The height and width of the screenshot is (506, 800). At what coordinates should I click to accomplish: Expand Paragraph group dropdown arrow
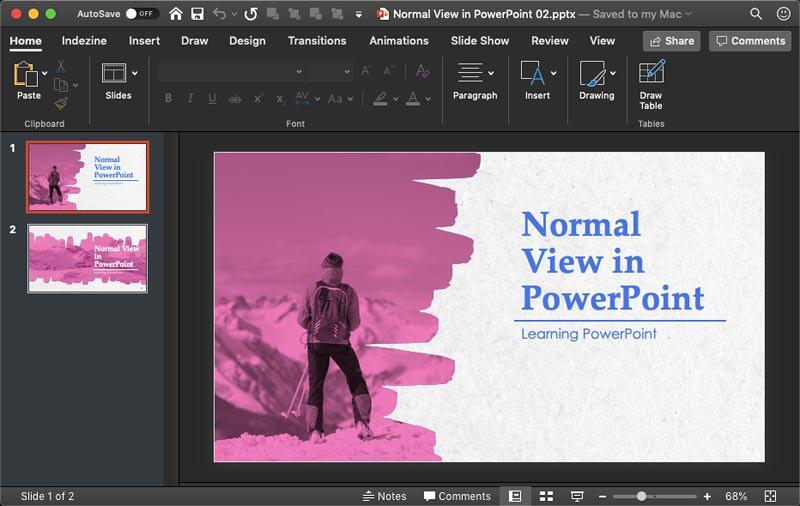491,73
